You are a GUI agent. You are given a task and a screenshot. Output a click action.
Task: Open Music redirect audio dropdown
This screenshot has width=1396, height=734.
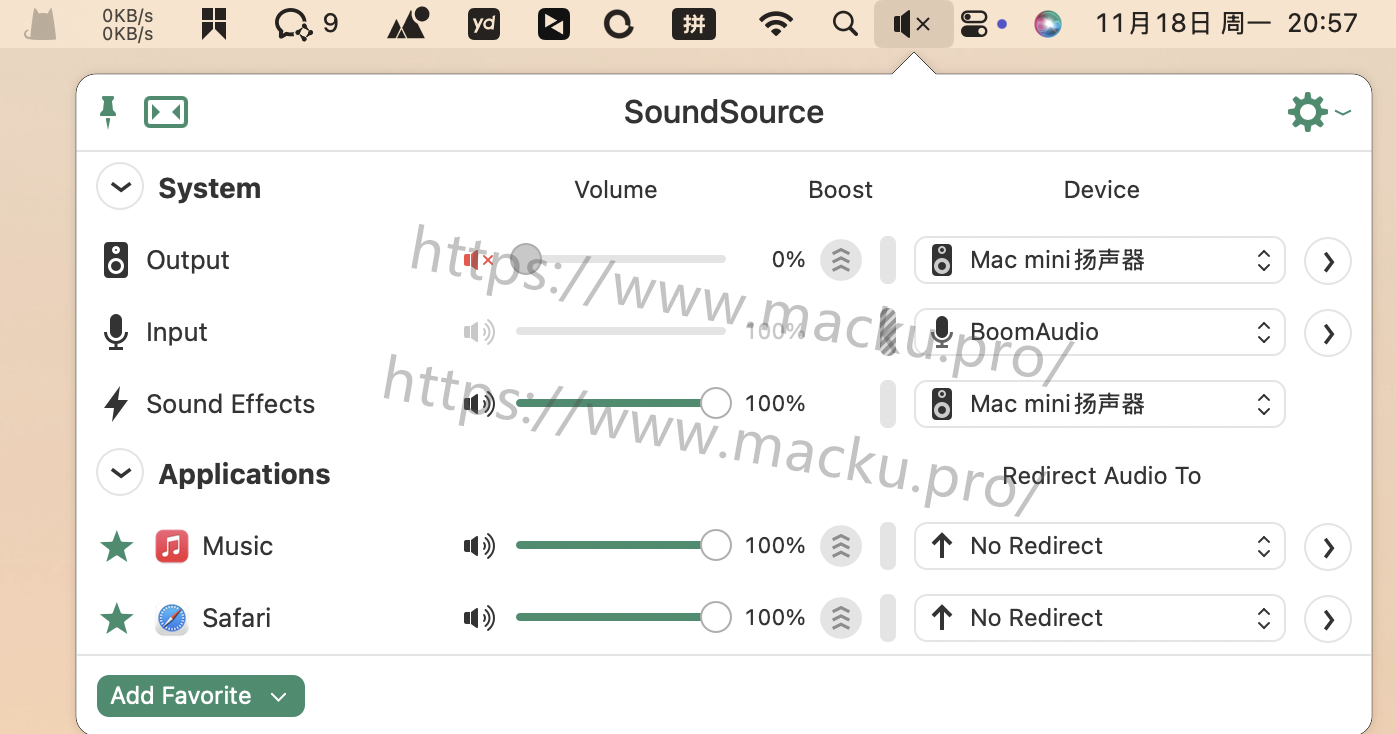tap(1100, 546)
